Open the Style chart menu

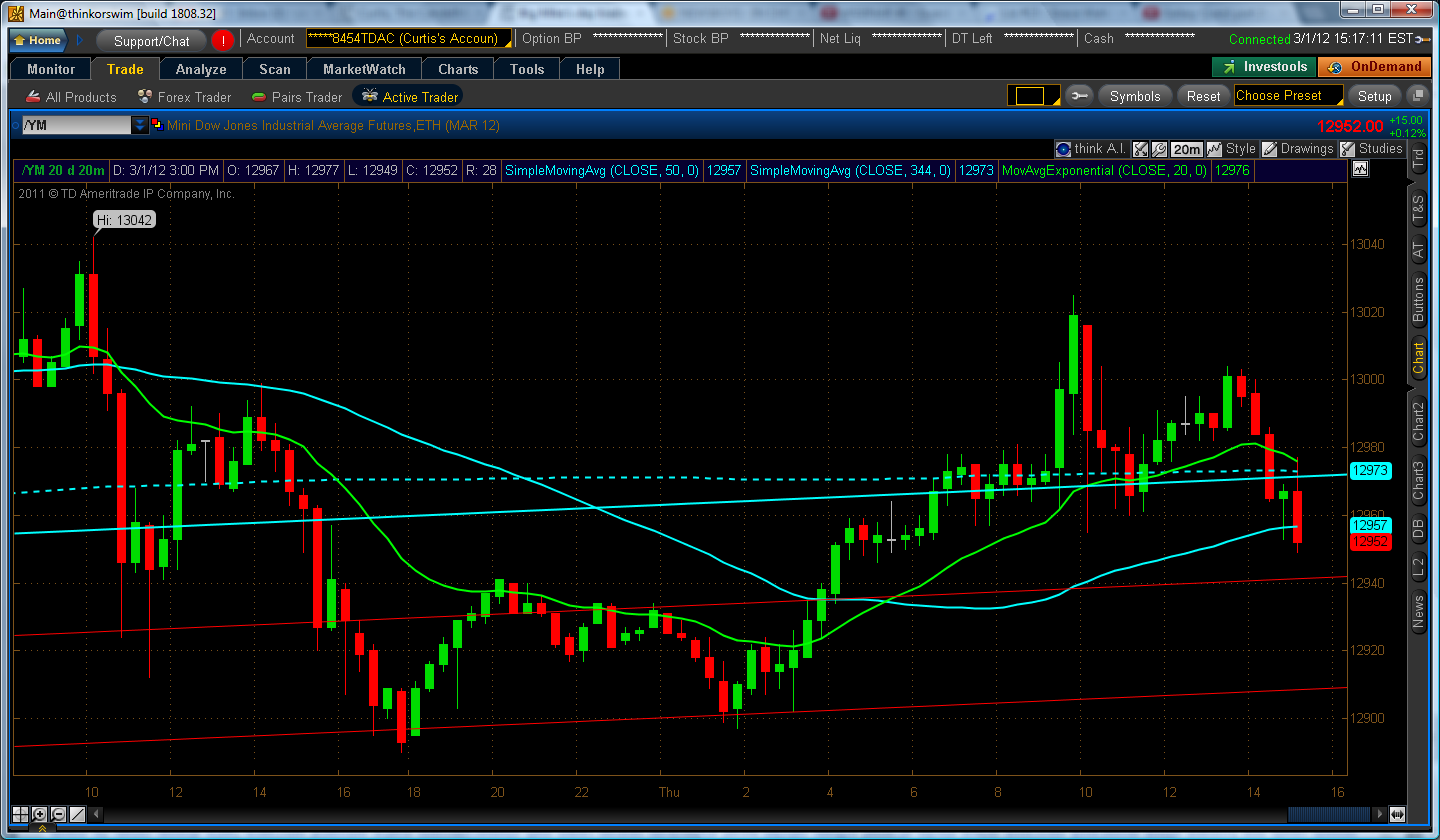pos(1231,148)
